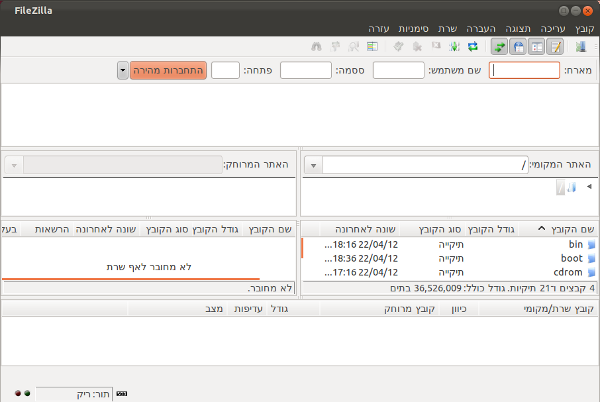
Task: Toggle the message log display
Action: (555, 47)
